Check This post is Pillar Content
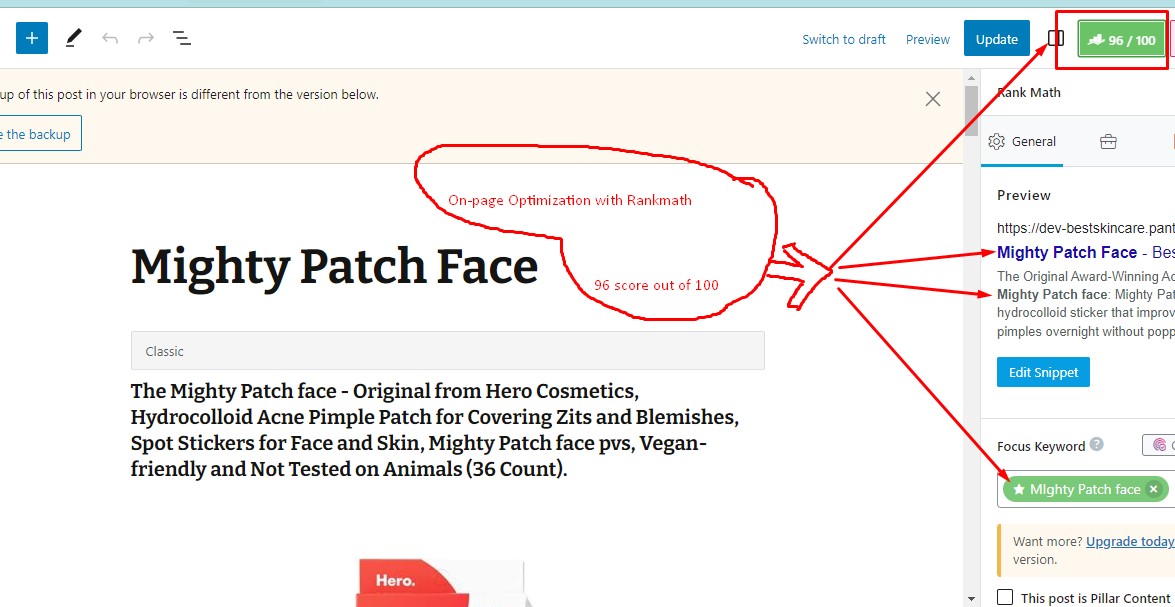 pyautogui.click(x=1006, y=597)
